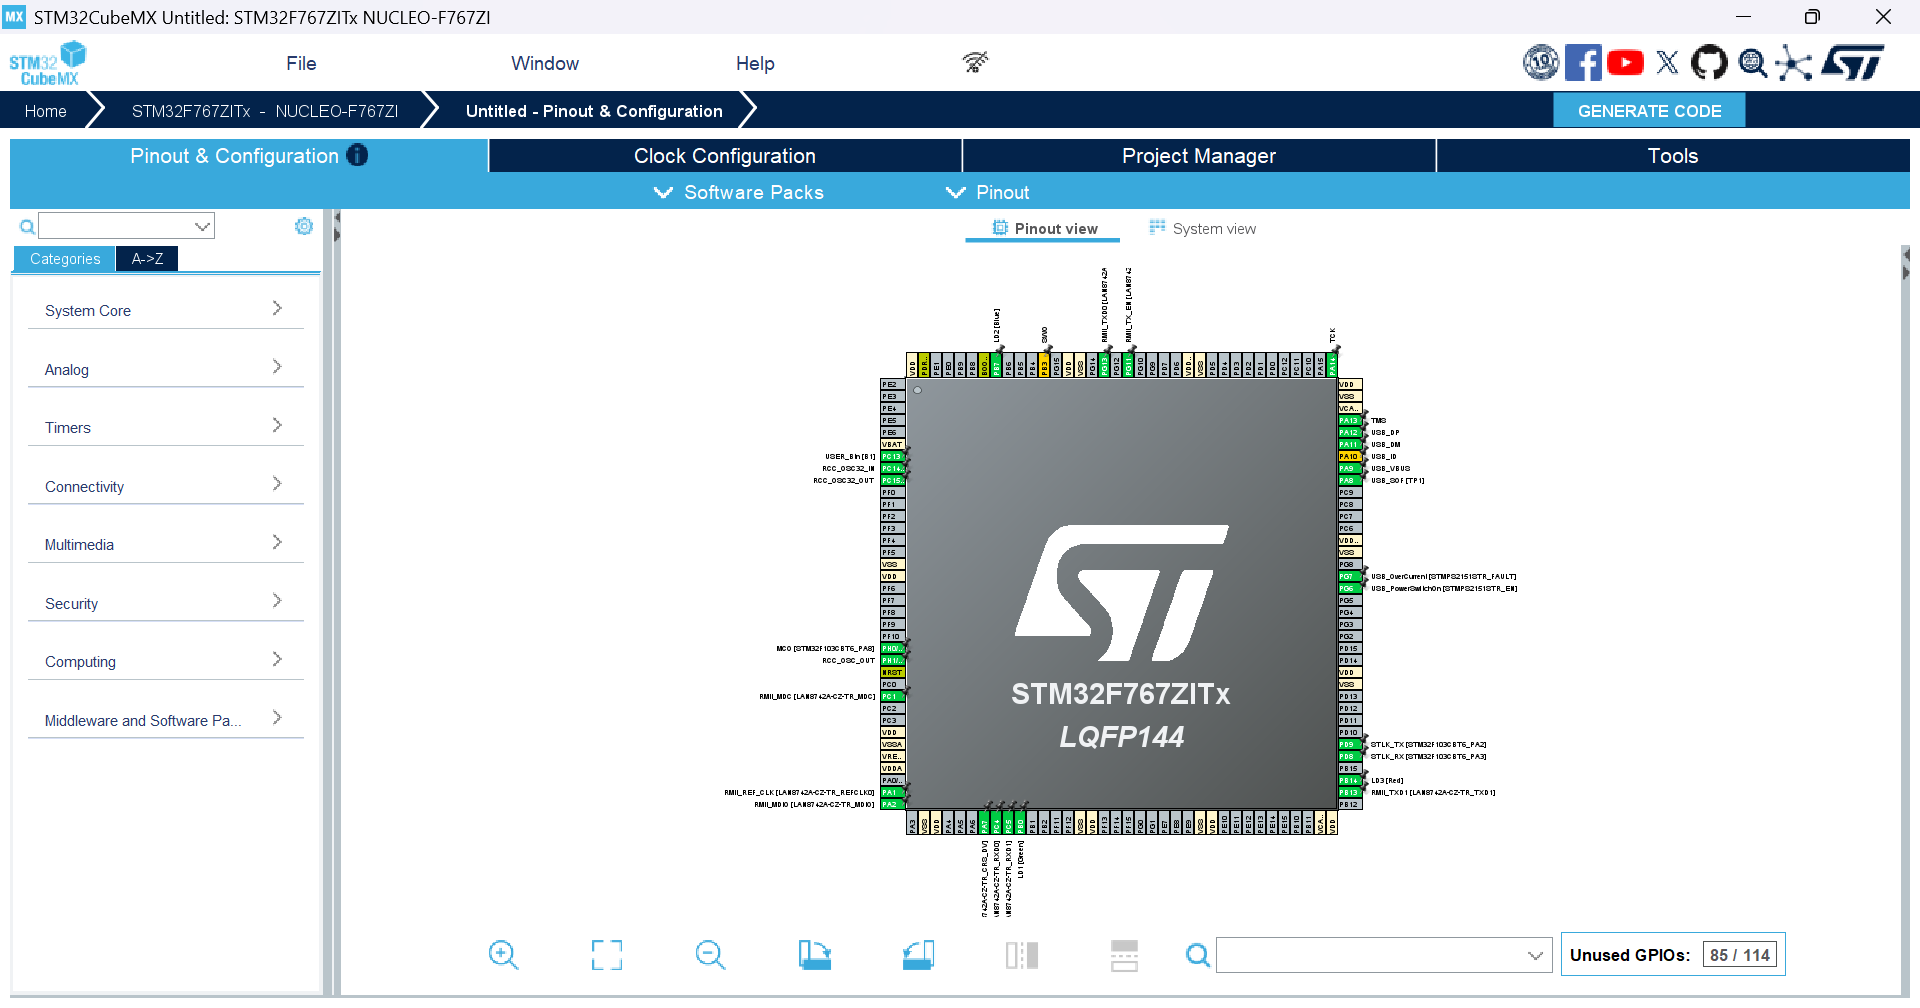Go to Home breadcrumb
The image size is (1920, 1008).
(46, 111)
